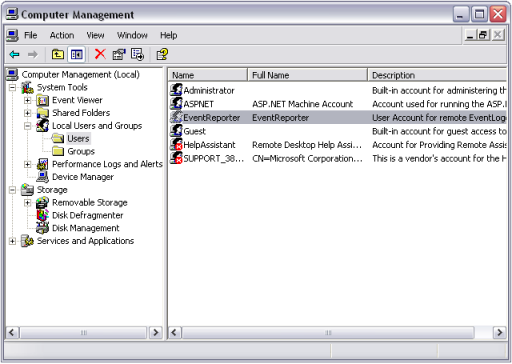Sort by the Full Name column header
Image resolution: width=512 pixels, height=364 pixels.
coord(307,75)
